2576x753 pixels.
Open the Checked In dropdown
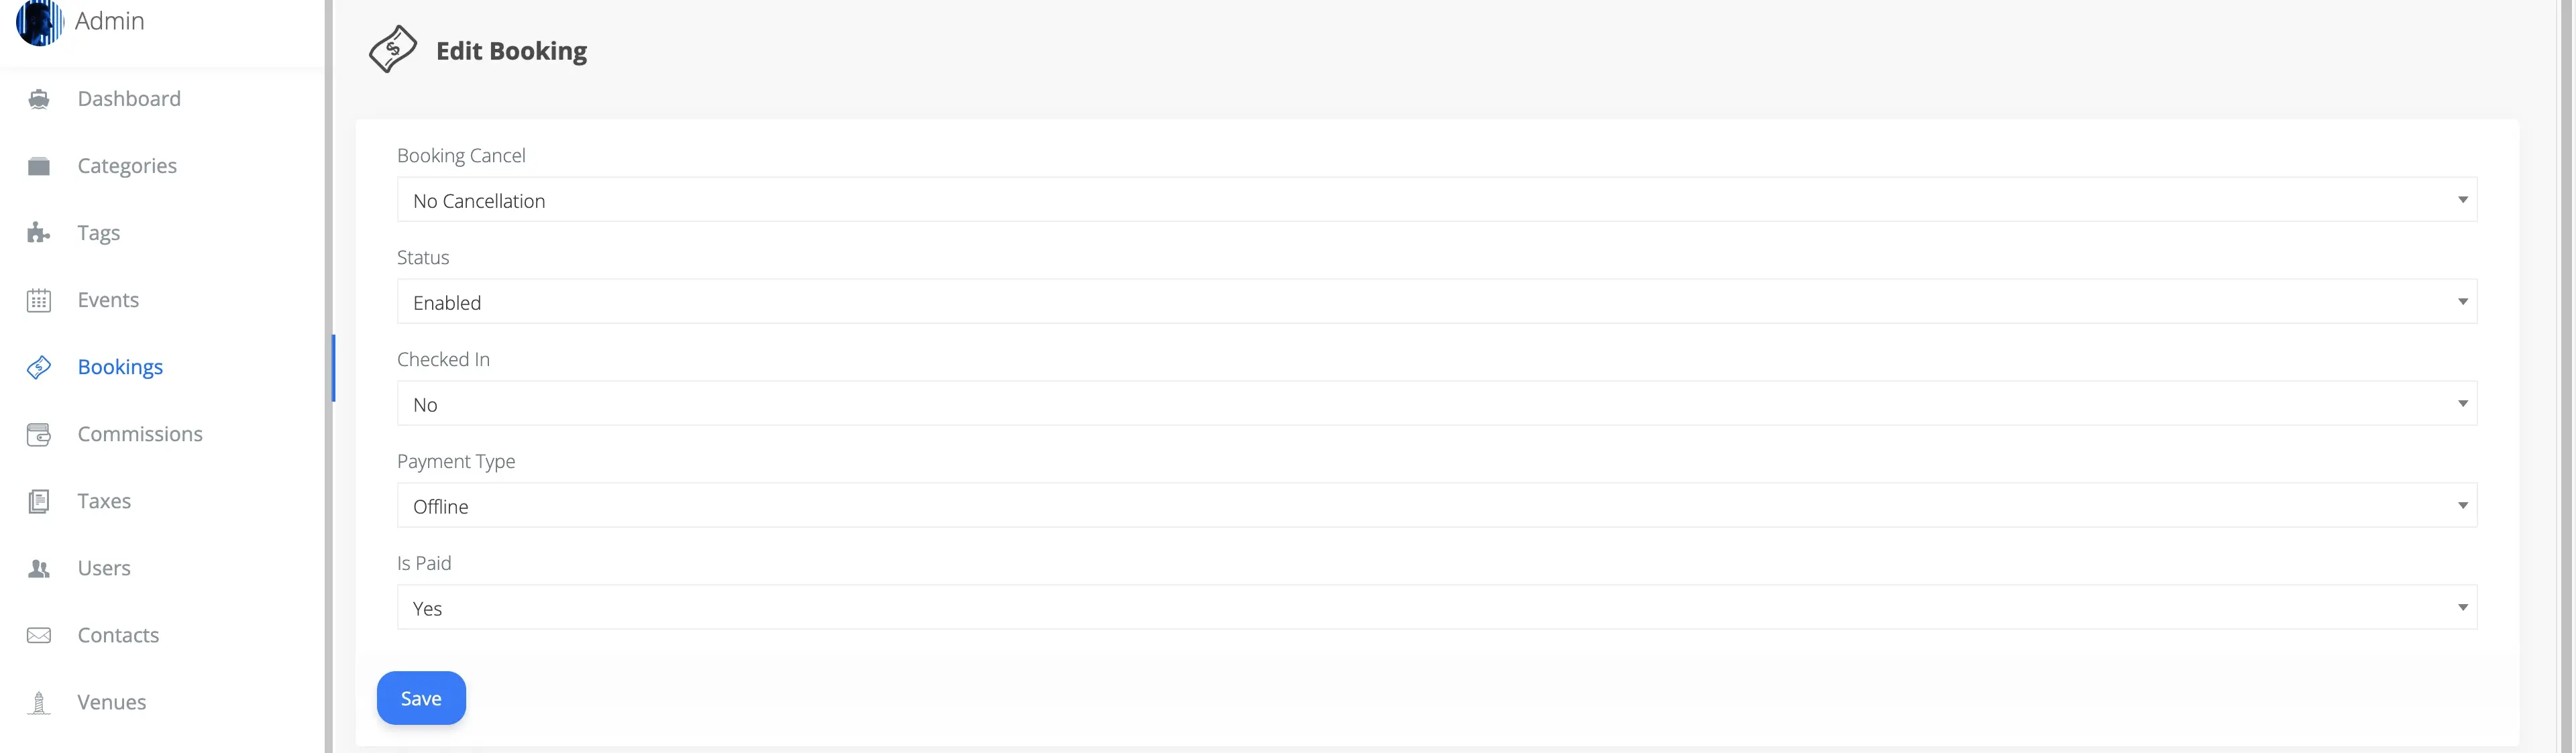1436,404
